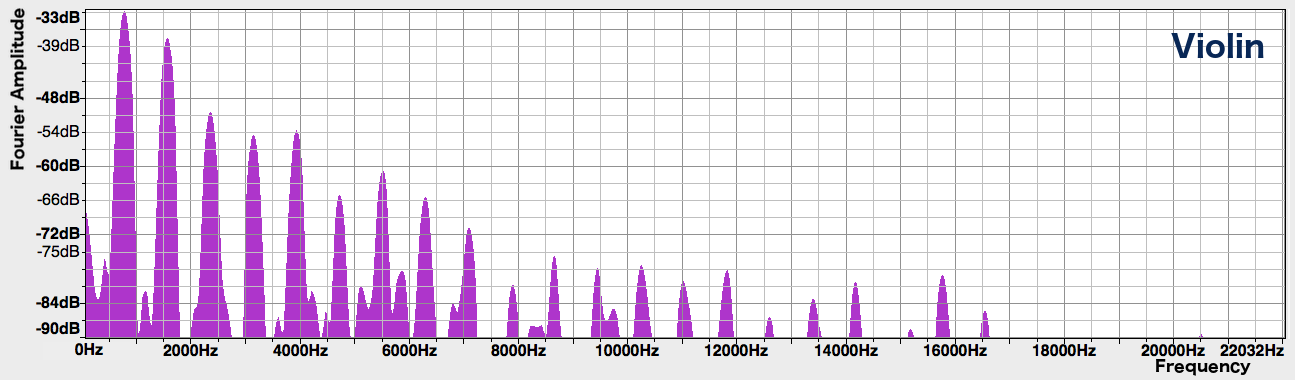Click the 2000Hz frequency axis label
1295x380 pixels.
click(189, 351)
